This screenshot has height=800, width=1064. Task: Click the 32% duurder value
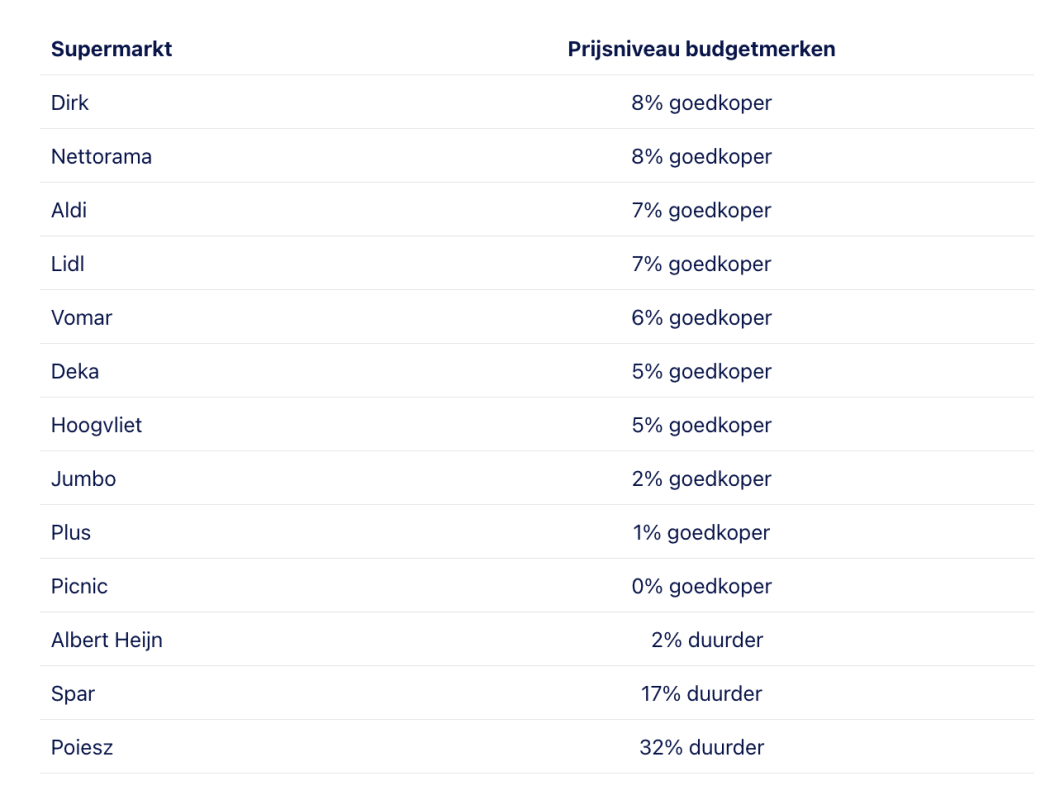pyautogui.click(x=701, y=747)
